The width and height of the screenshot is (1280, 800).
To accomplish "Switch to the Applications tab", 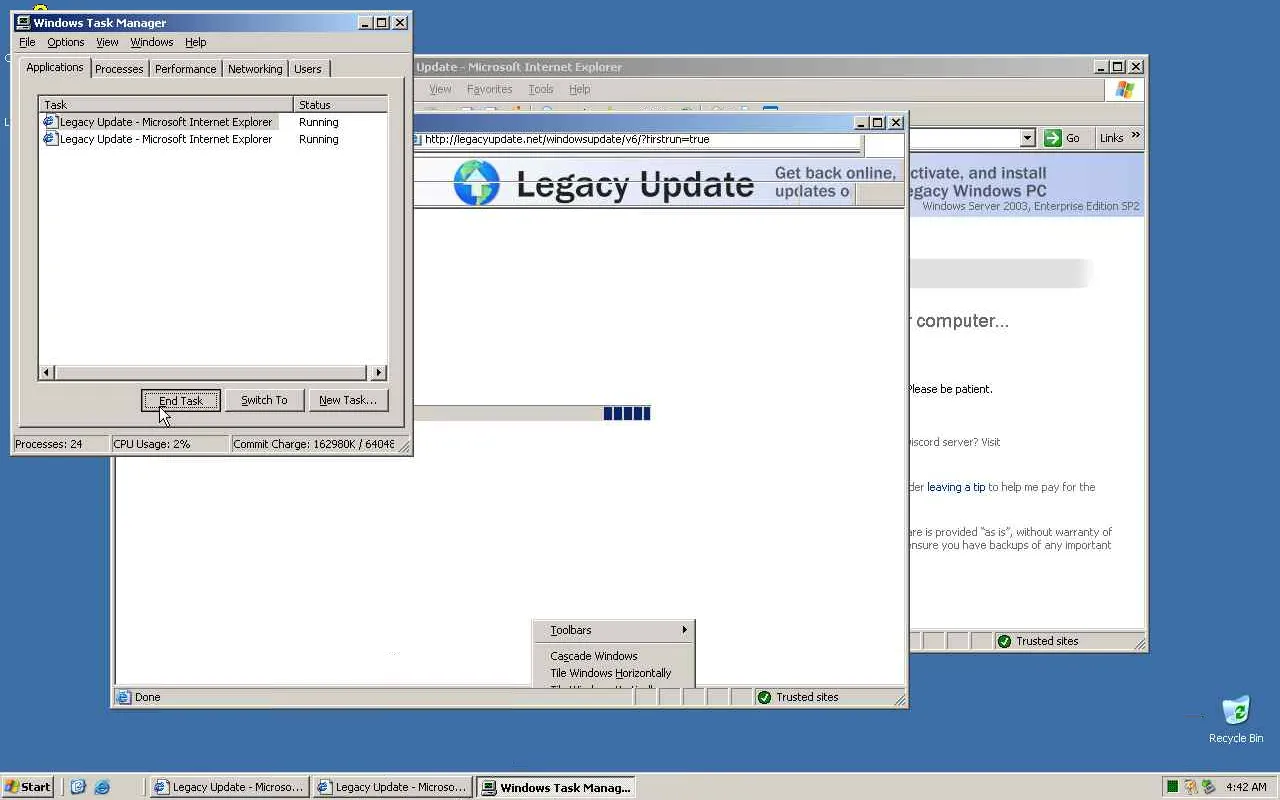I will click(x=55, y=67).
